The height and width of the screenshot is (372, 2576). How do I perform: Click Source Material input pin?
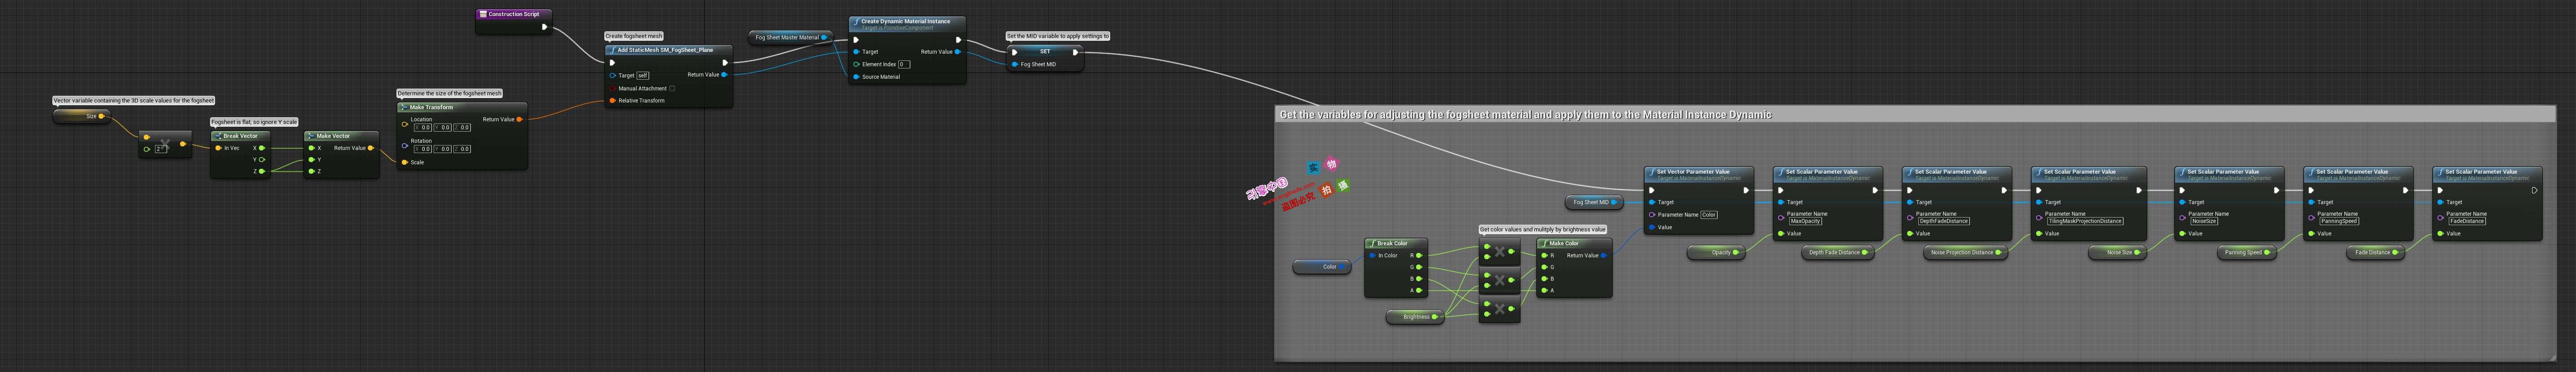(x=856, y=77)
